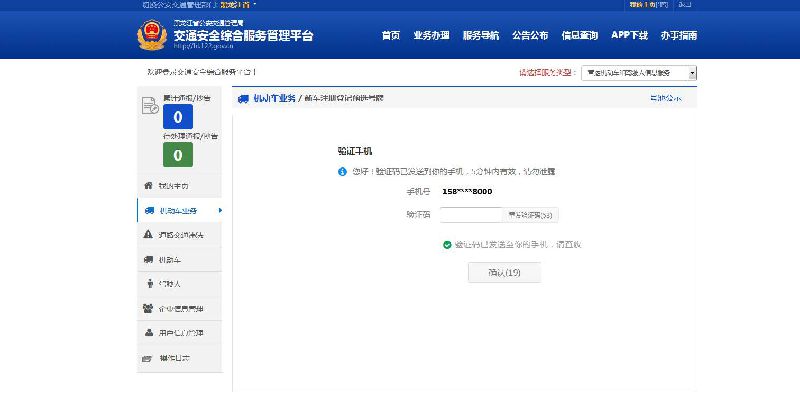Viewport: 800px width, 403px height.
Task: Click the group users icon in sidebar
Action: tap(148, 308)
